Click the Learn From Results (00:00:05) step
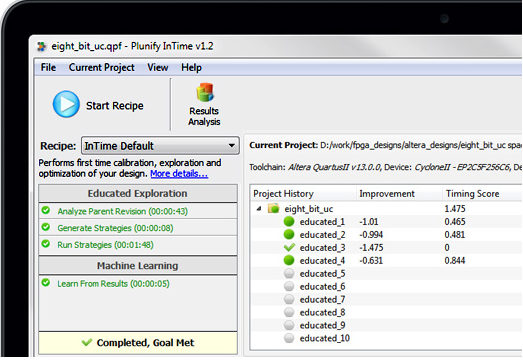 tap(138, 283)
